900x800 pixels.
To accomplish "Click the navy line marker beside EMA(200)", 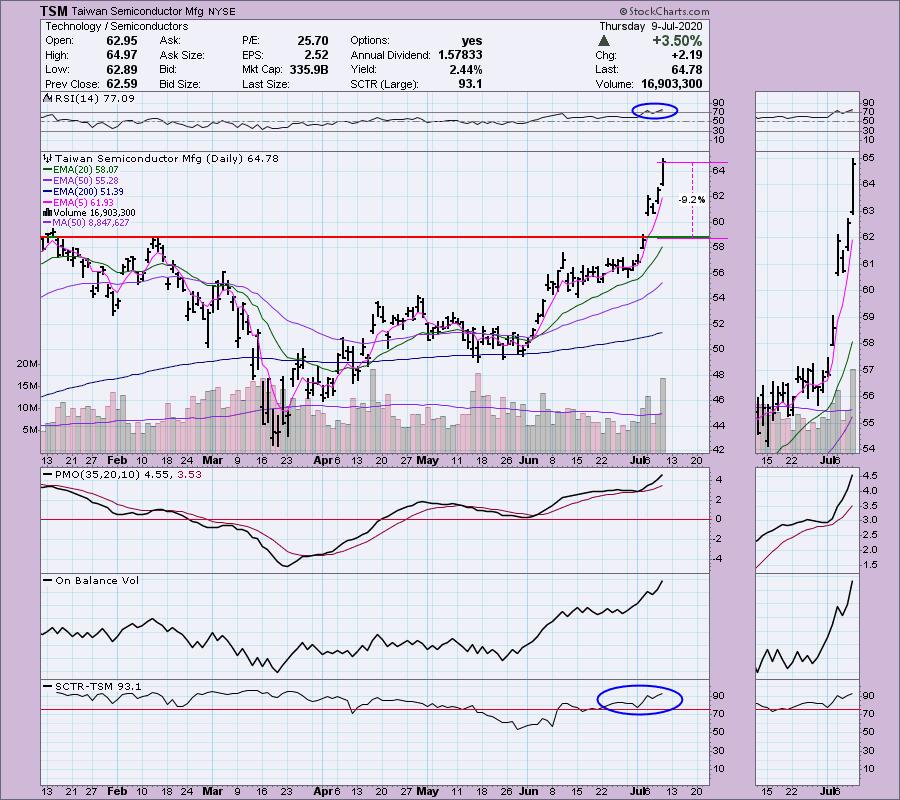I will click(x=48, y=192).
